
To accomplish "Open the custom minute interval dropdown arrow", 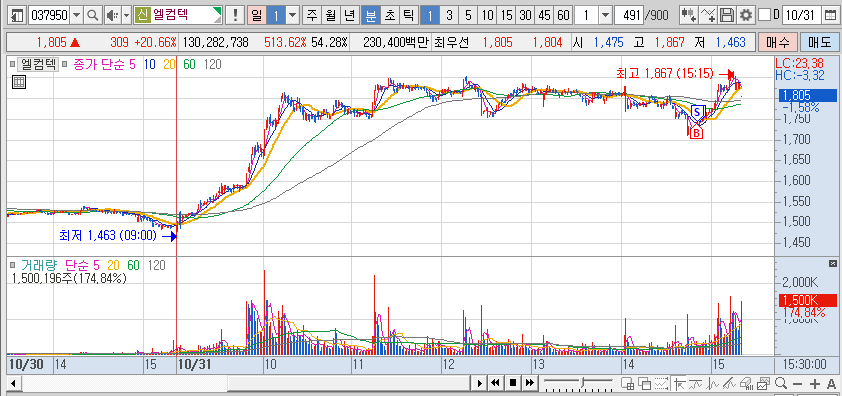I will point(605,15).
